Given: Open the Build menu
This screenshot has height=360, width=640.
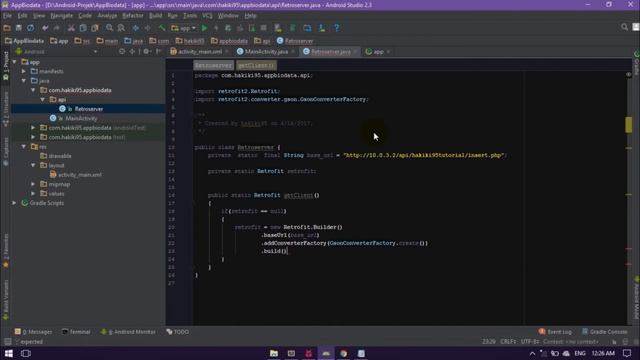Looking at the screenshot, I should (x=156, y=16).
